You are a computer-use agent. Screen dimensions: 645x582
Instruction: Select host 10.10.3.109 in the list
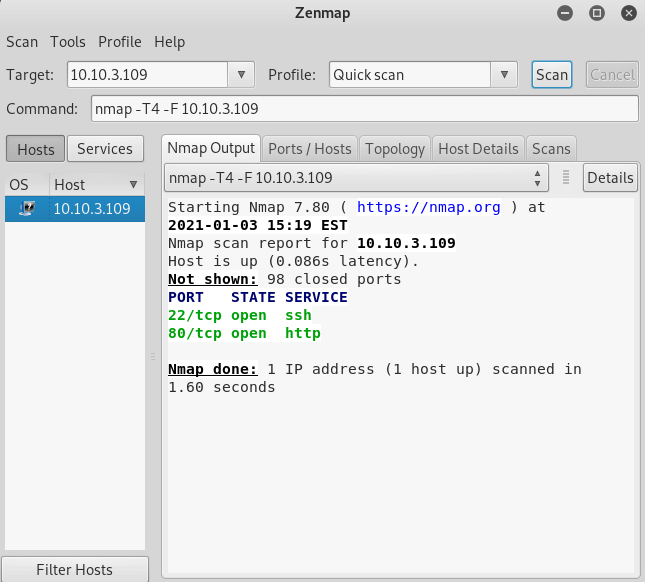coord(75,209)
